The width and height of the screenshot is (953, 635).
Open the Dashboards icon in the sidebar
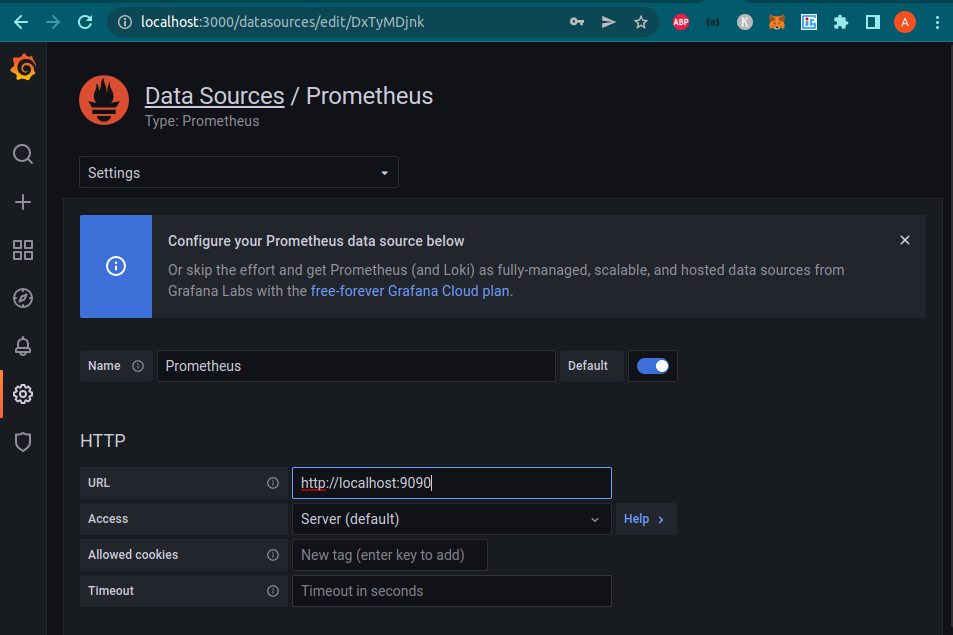pyautogui.click(x=22, y=250)
